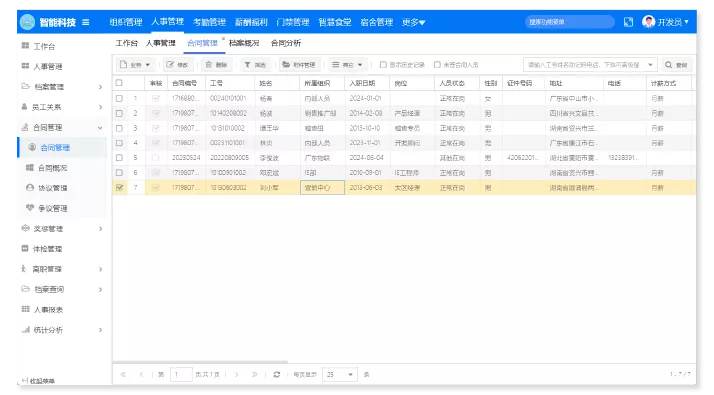Screen dimensions: 714x395
Task: Check the row 4 checkbox for 00231101001
Action: point(119,143)
